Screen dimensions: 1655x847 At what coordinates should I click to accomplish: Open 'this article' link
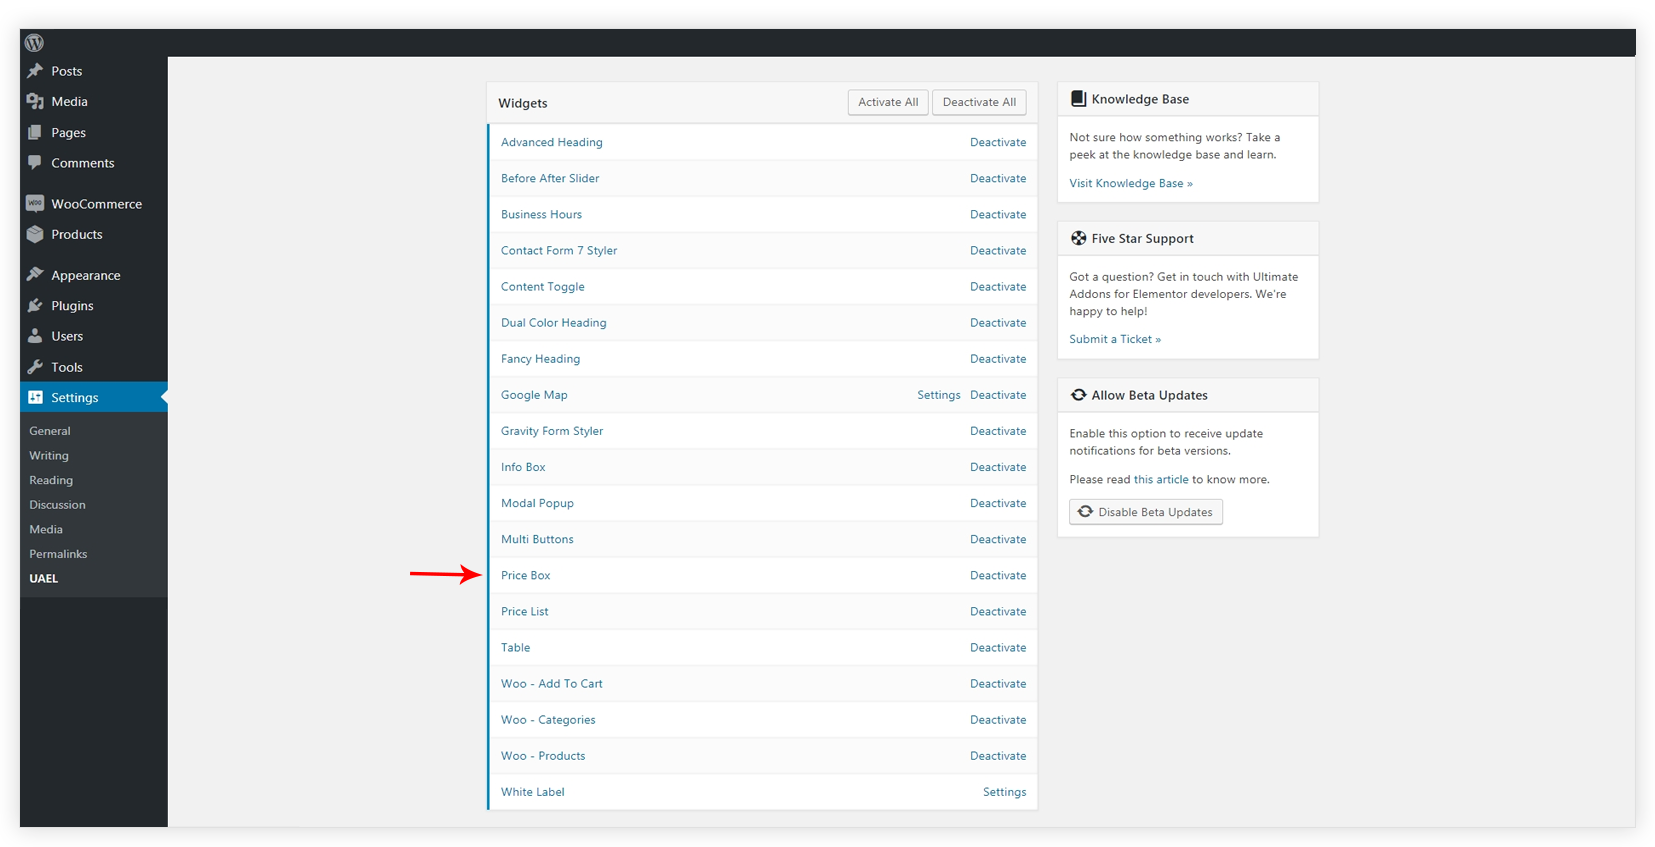pos(1161,479)
